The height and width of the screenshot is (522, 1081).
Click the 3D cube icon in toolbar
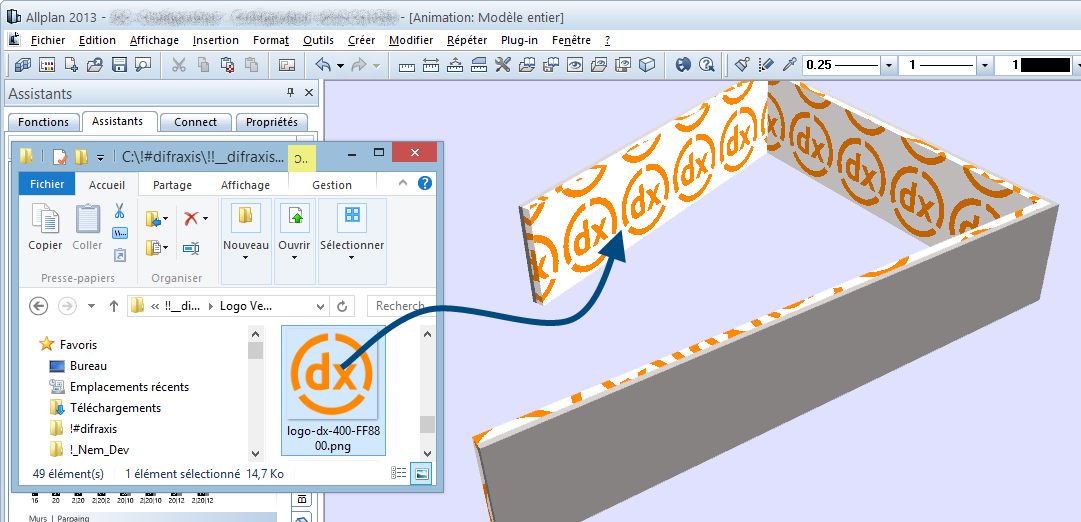[x=646, y=66]
